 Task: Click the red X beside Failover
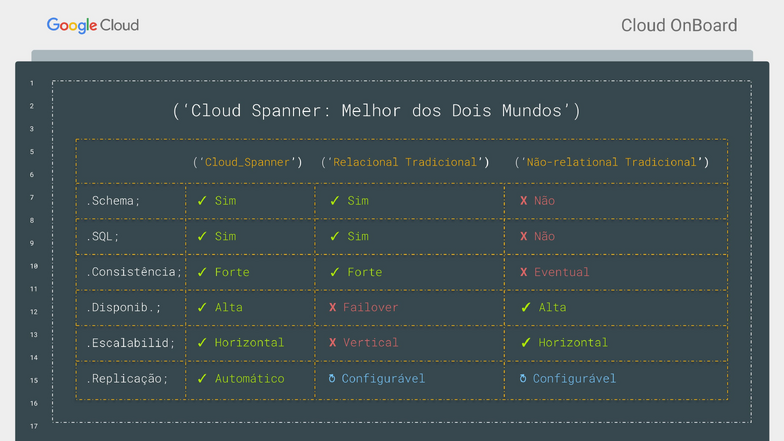pyautogui.click(x=333, y=308)
